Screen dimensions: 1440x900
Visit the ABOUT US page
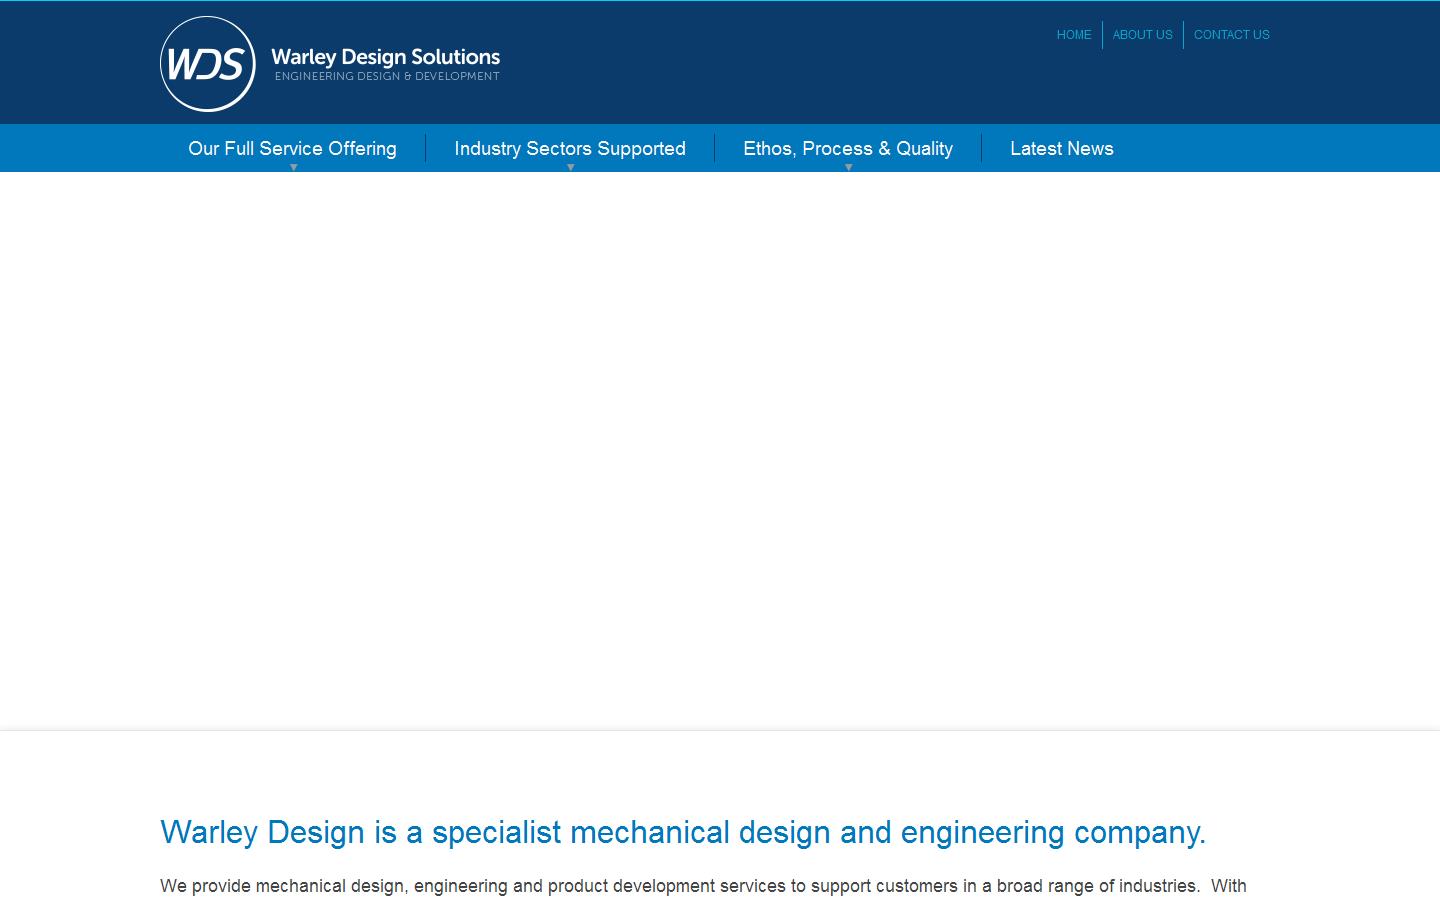1142,34
